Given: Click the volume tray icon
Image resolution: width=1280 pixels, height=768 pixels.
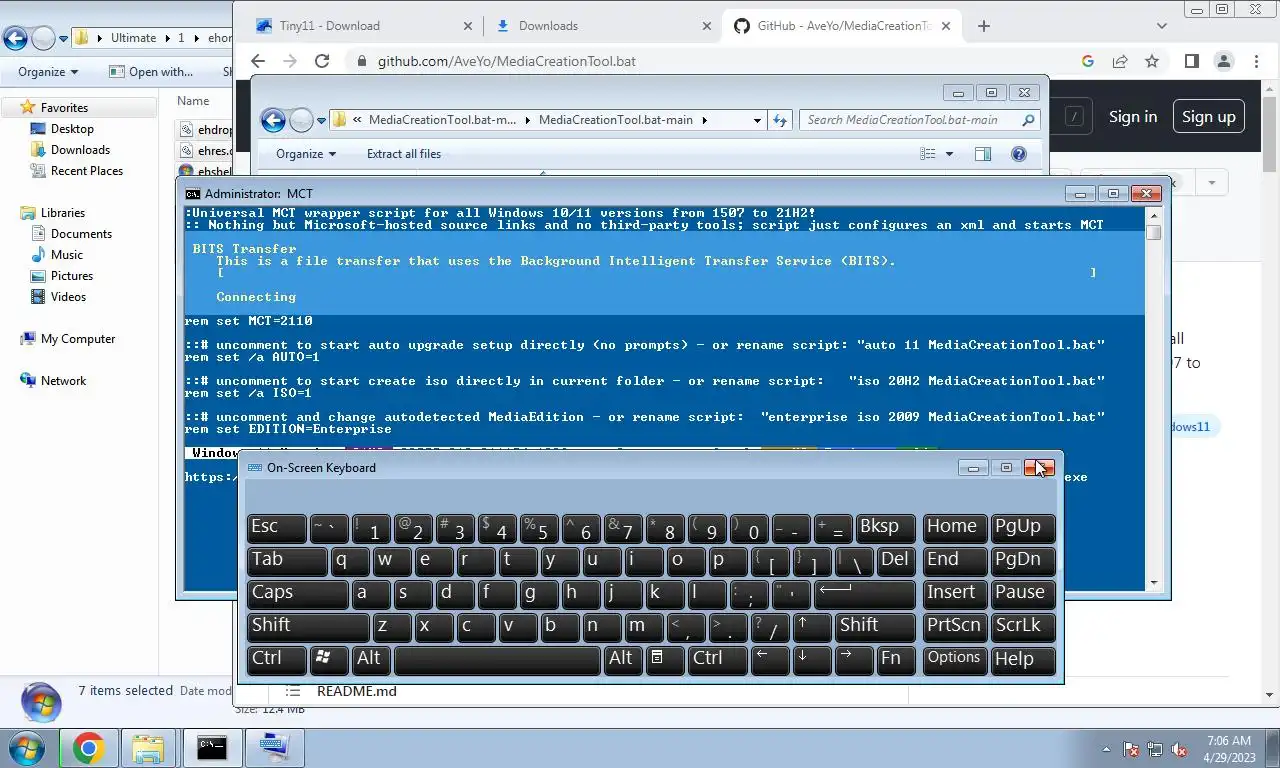Looking at the screenshot, I should coord(1179,749).
